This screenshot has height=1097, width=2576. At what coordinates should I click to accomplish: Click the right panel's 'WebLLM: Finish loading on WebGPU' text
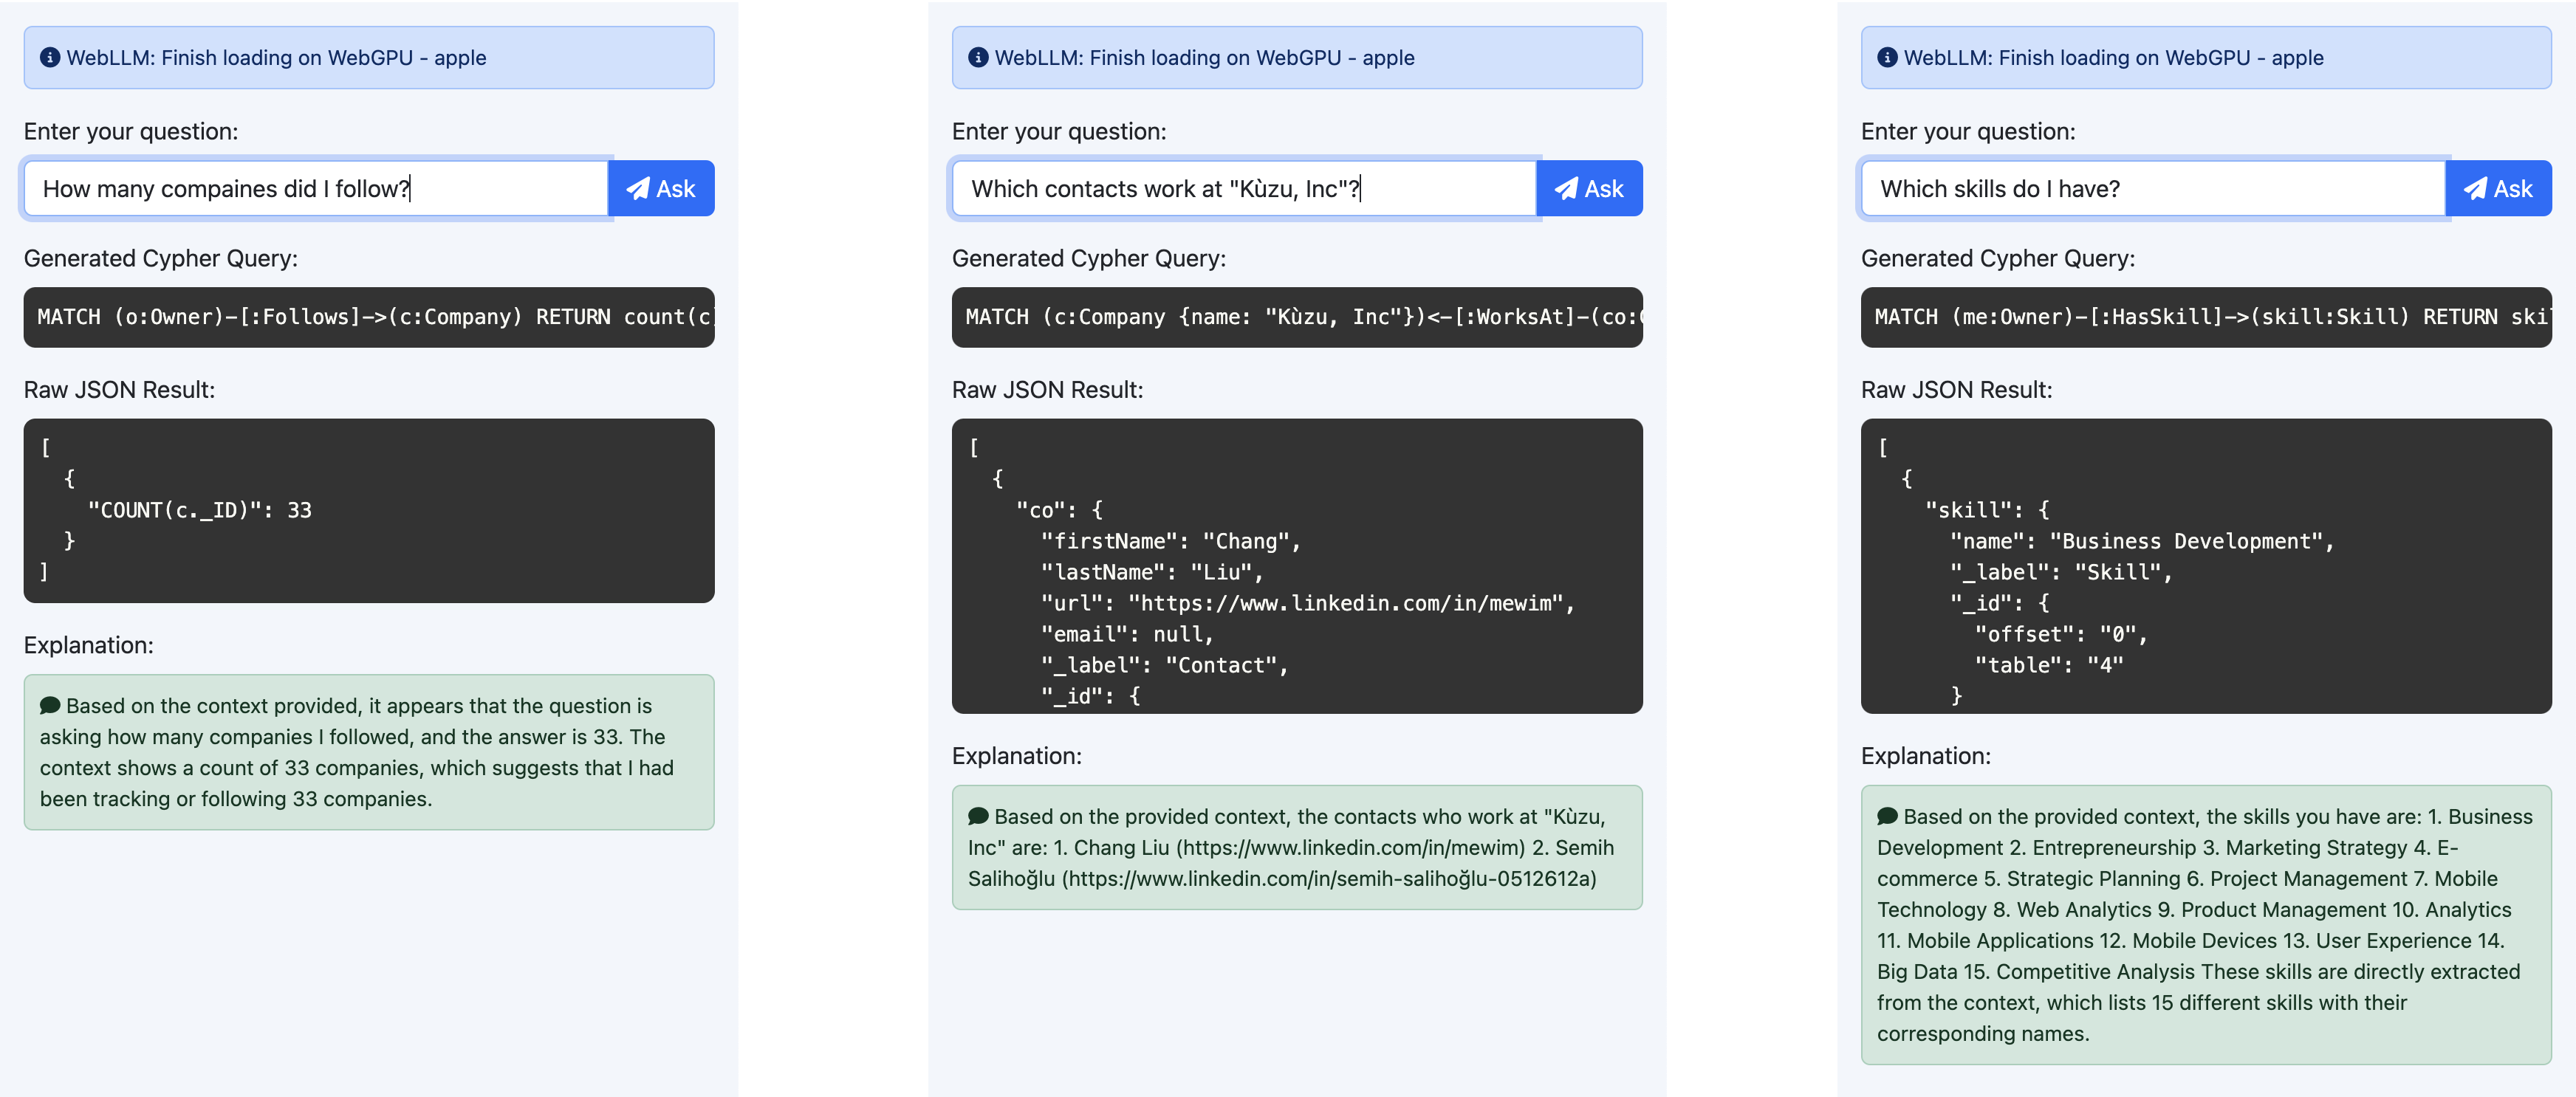pos(2113,58)
